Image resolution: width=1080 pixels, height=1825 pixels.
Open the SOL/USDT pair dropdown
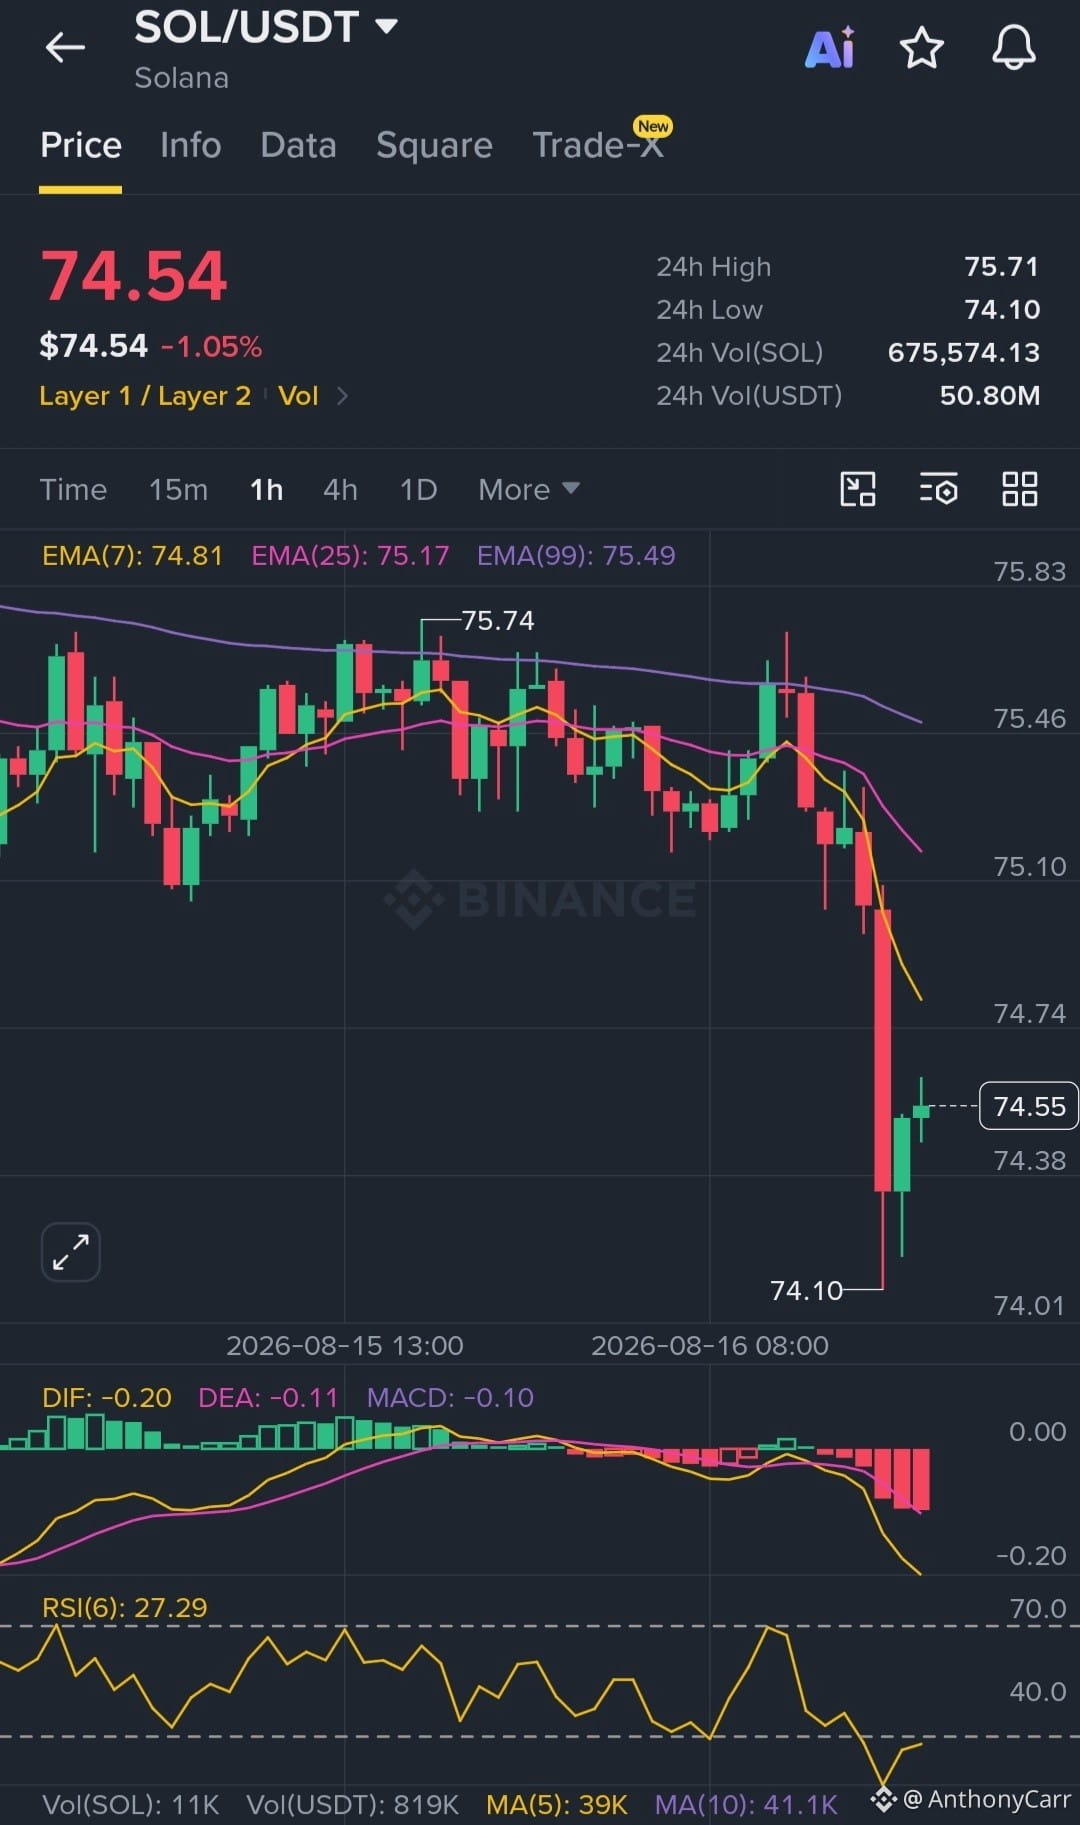tap(387, 26)
